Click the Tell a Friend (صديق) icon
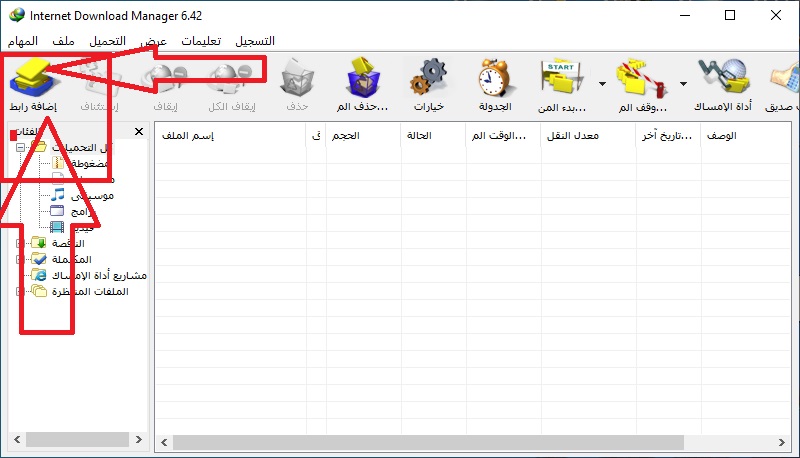Viewport: 800px width, 458px height. tap(785, 79)
